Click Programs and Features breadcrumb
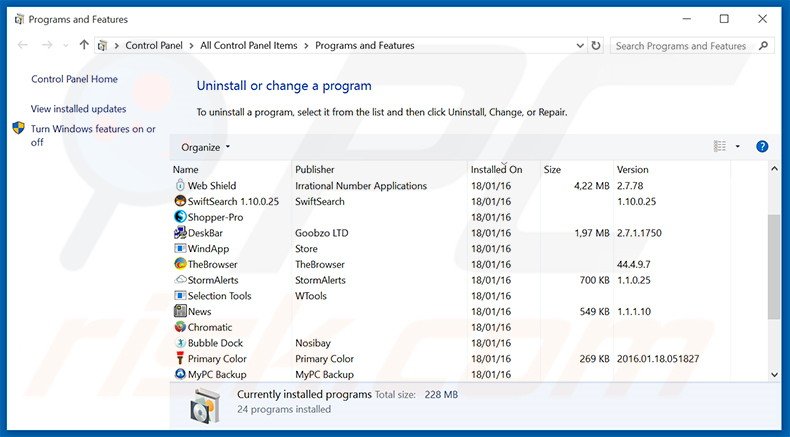Image resolution: width=790 pixels, height=437 pixels. click(x=365, y=45)
